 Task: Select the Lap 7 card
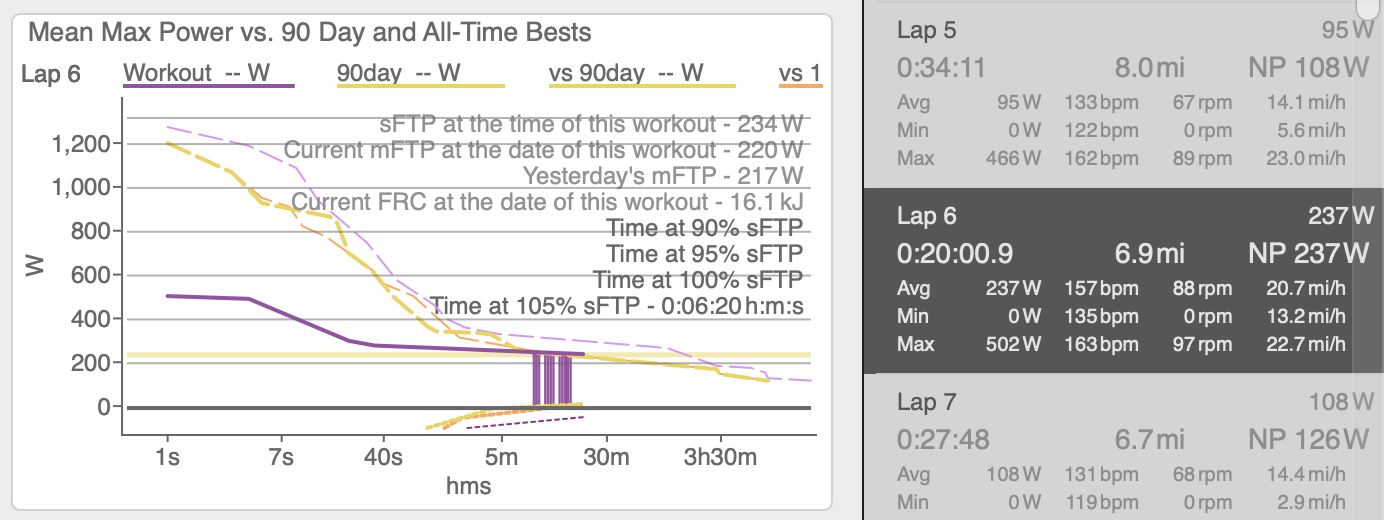pyautogui.click(x=1118, y=447)
